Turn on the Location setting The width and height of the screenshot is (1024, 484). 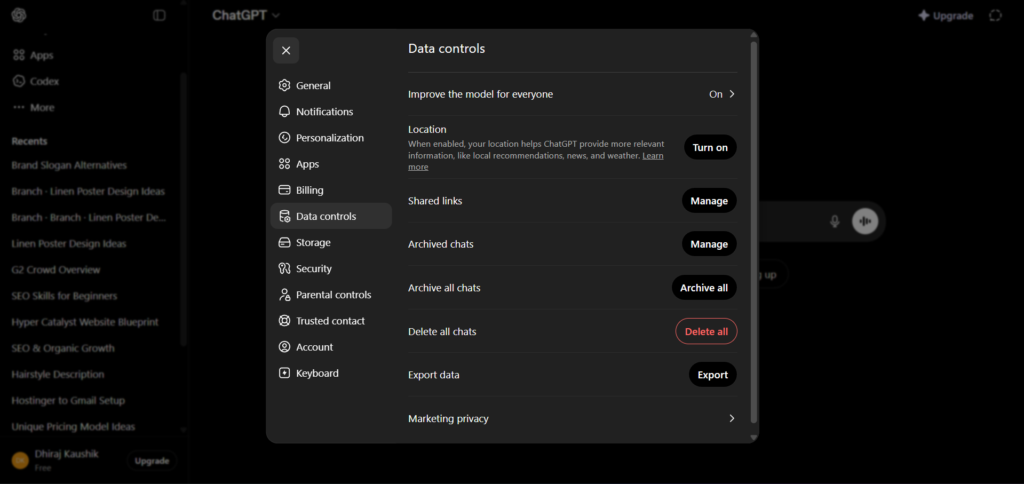[x=710, y=148]
